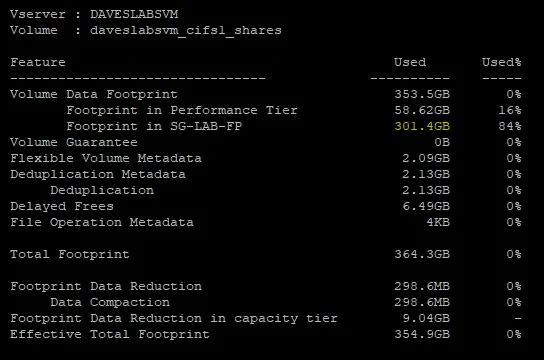Select the Volume Guarantee label
The width and height of the screenshot is (544, 360).
pyautogui.click(x=74, y=142)
